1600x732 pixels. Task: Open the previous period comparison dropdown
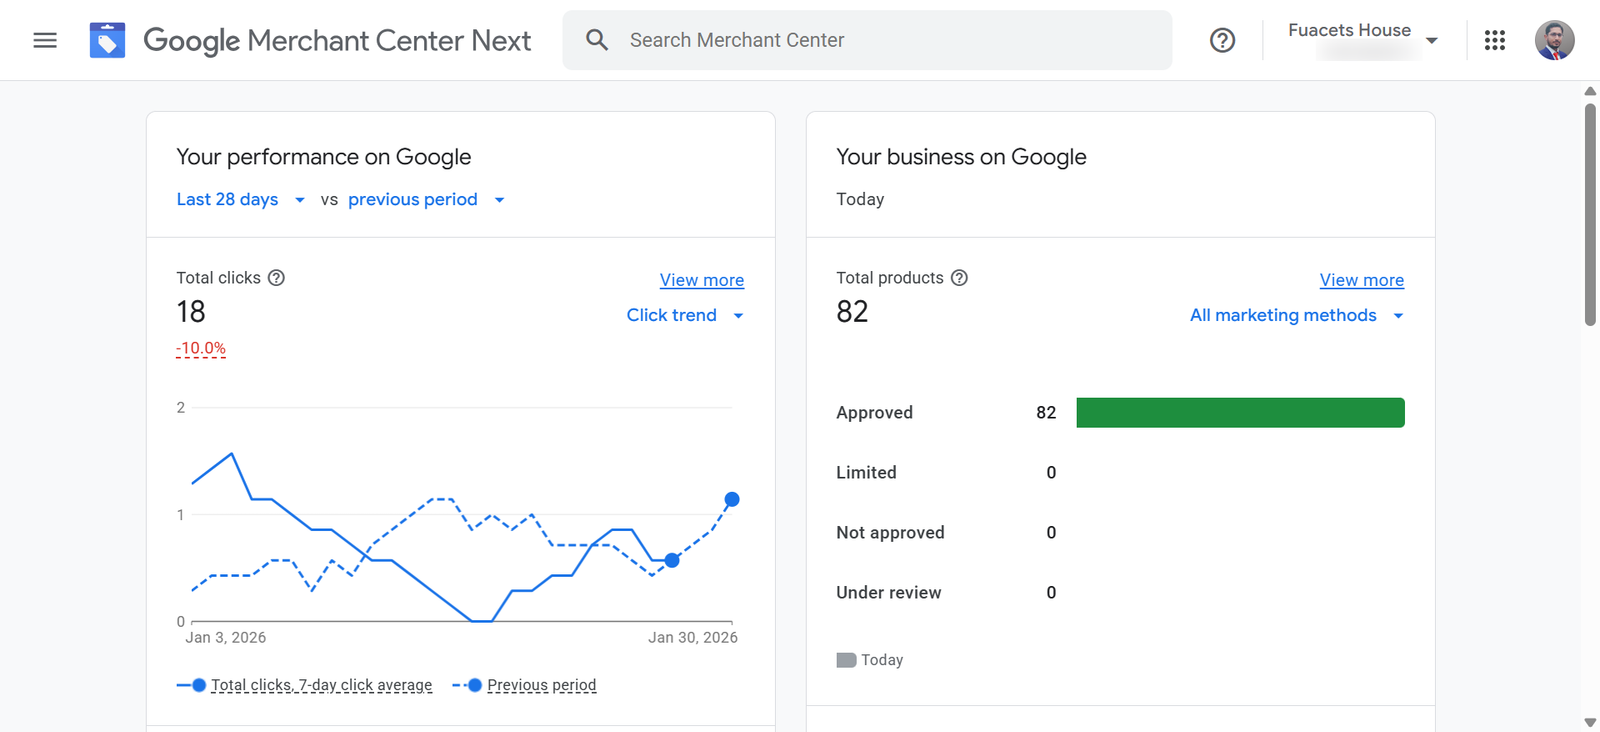pyautogui.click(x=426, y=200)
